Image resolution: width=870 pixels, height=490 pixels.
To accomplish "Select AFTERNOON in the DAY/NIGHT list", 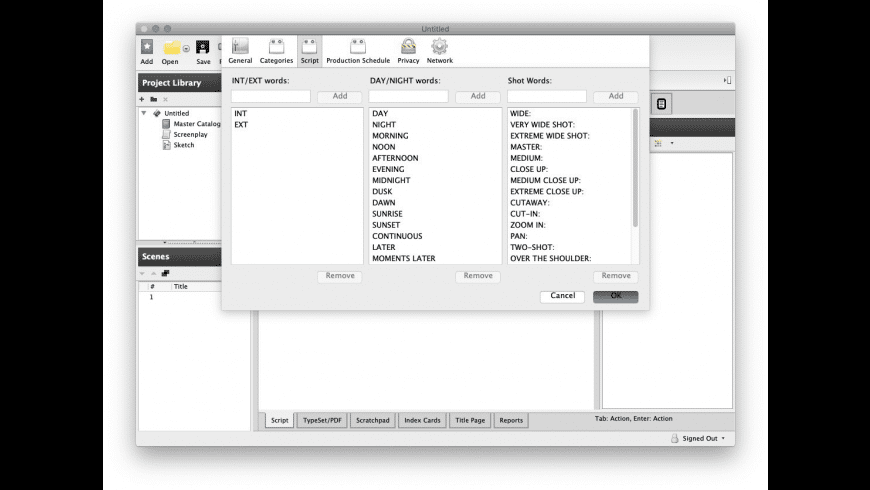I will click(x=395, y=158).
